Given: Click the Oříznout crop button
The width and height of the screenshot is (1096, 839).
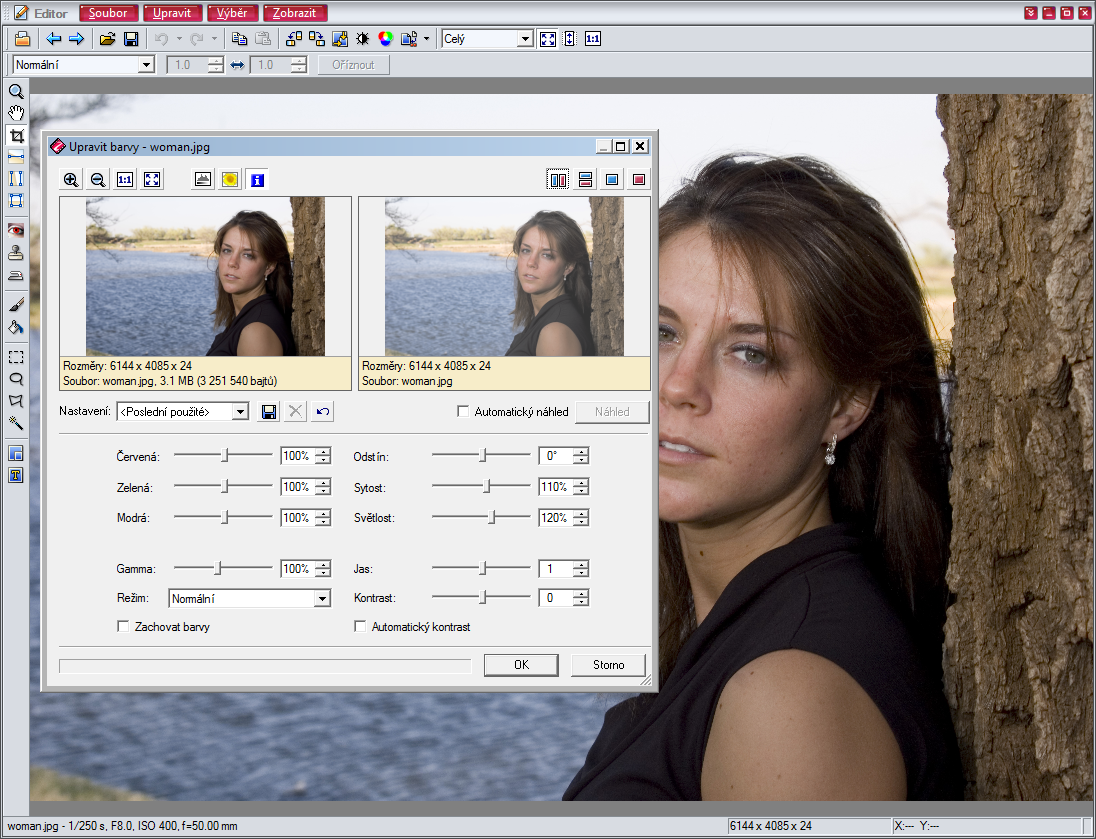Looking at the screenshot, I should (x=353, y=65).
